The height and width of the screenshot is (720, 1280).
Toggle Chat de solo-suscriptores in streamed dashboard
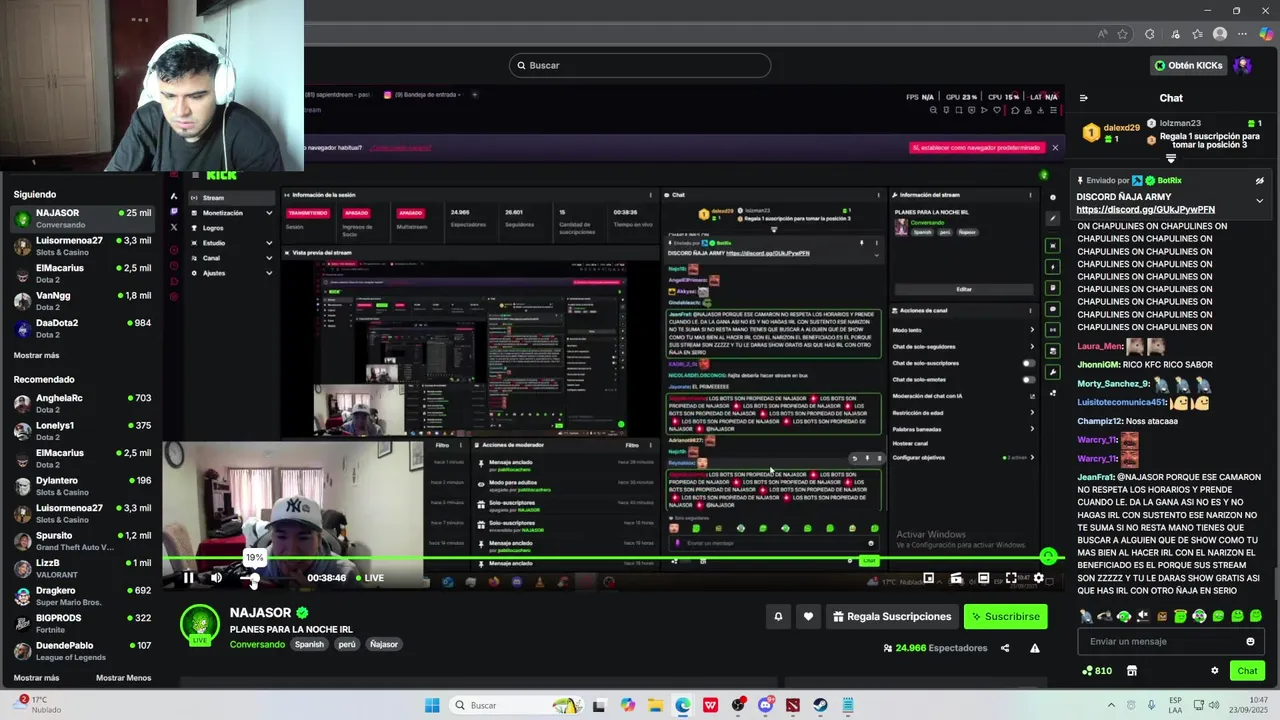[1029, 363]
